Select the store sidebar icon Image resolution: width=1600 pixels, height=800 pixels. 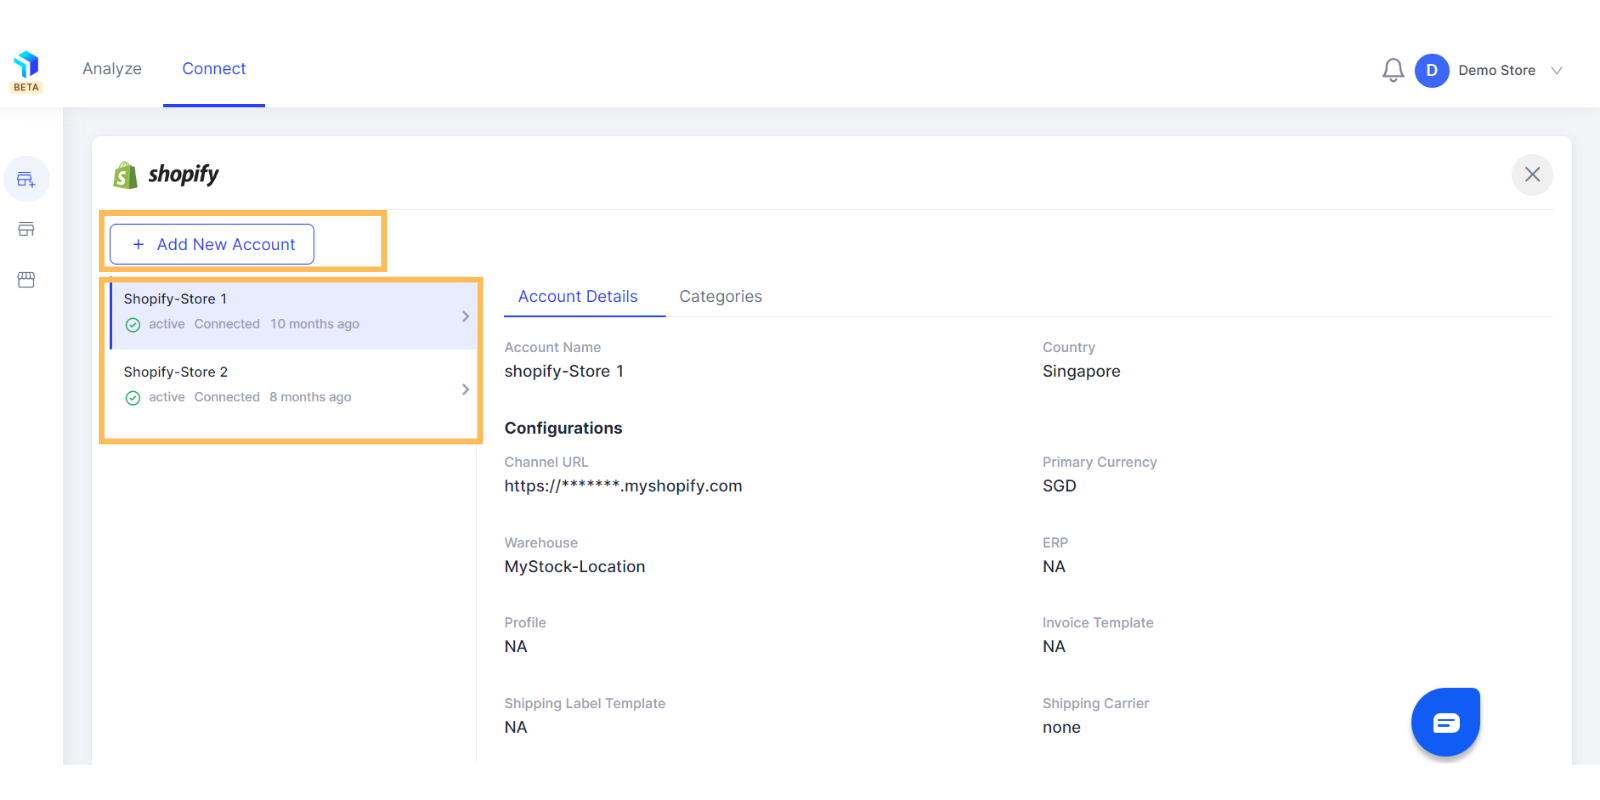tap(27, 229)
